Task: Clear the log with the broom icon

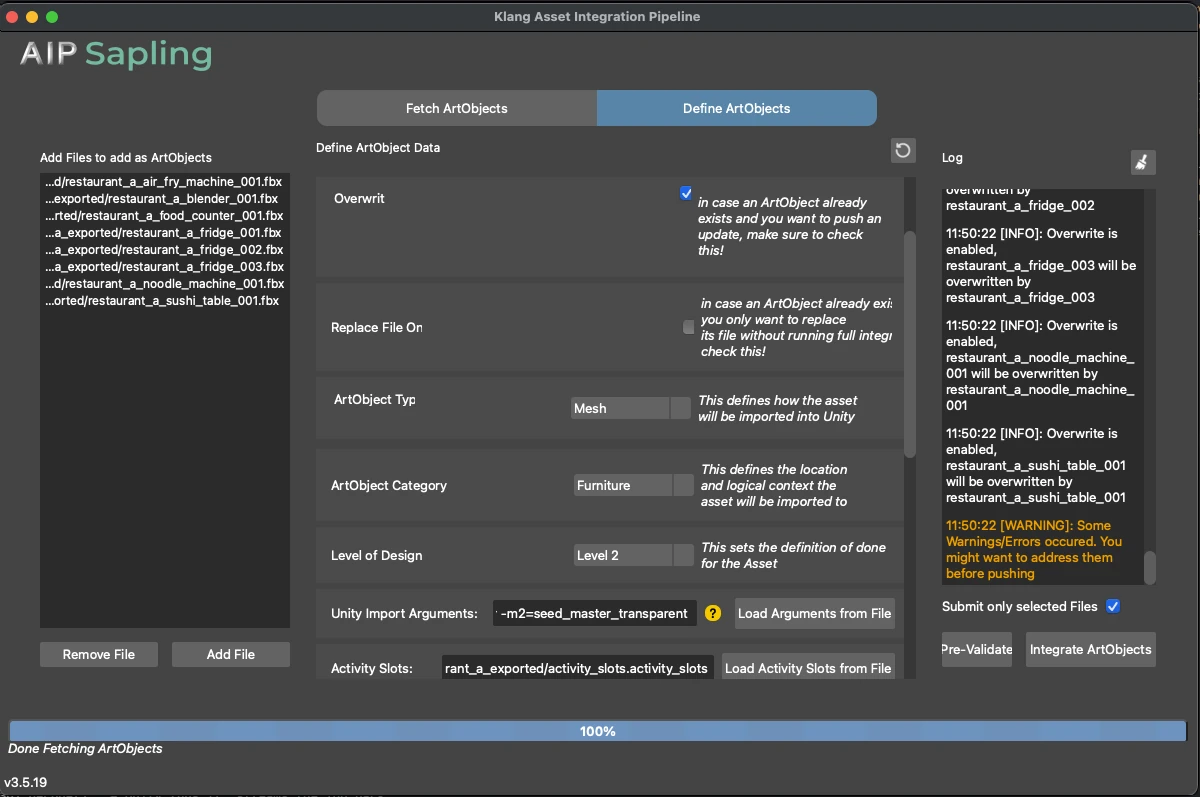Action: (1143, 162)
